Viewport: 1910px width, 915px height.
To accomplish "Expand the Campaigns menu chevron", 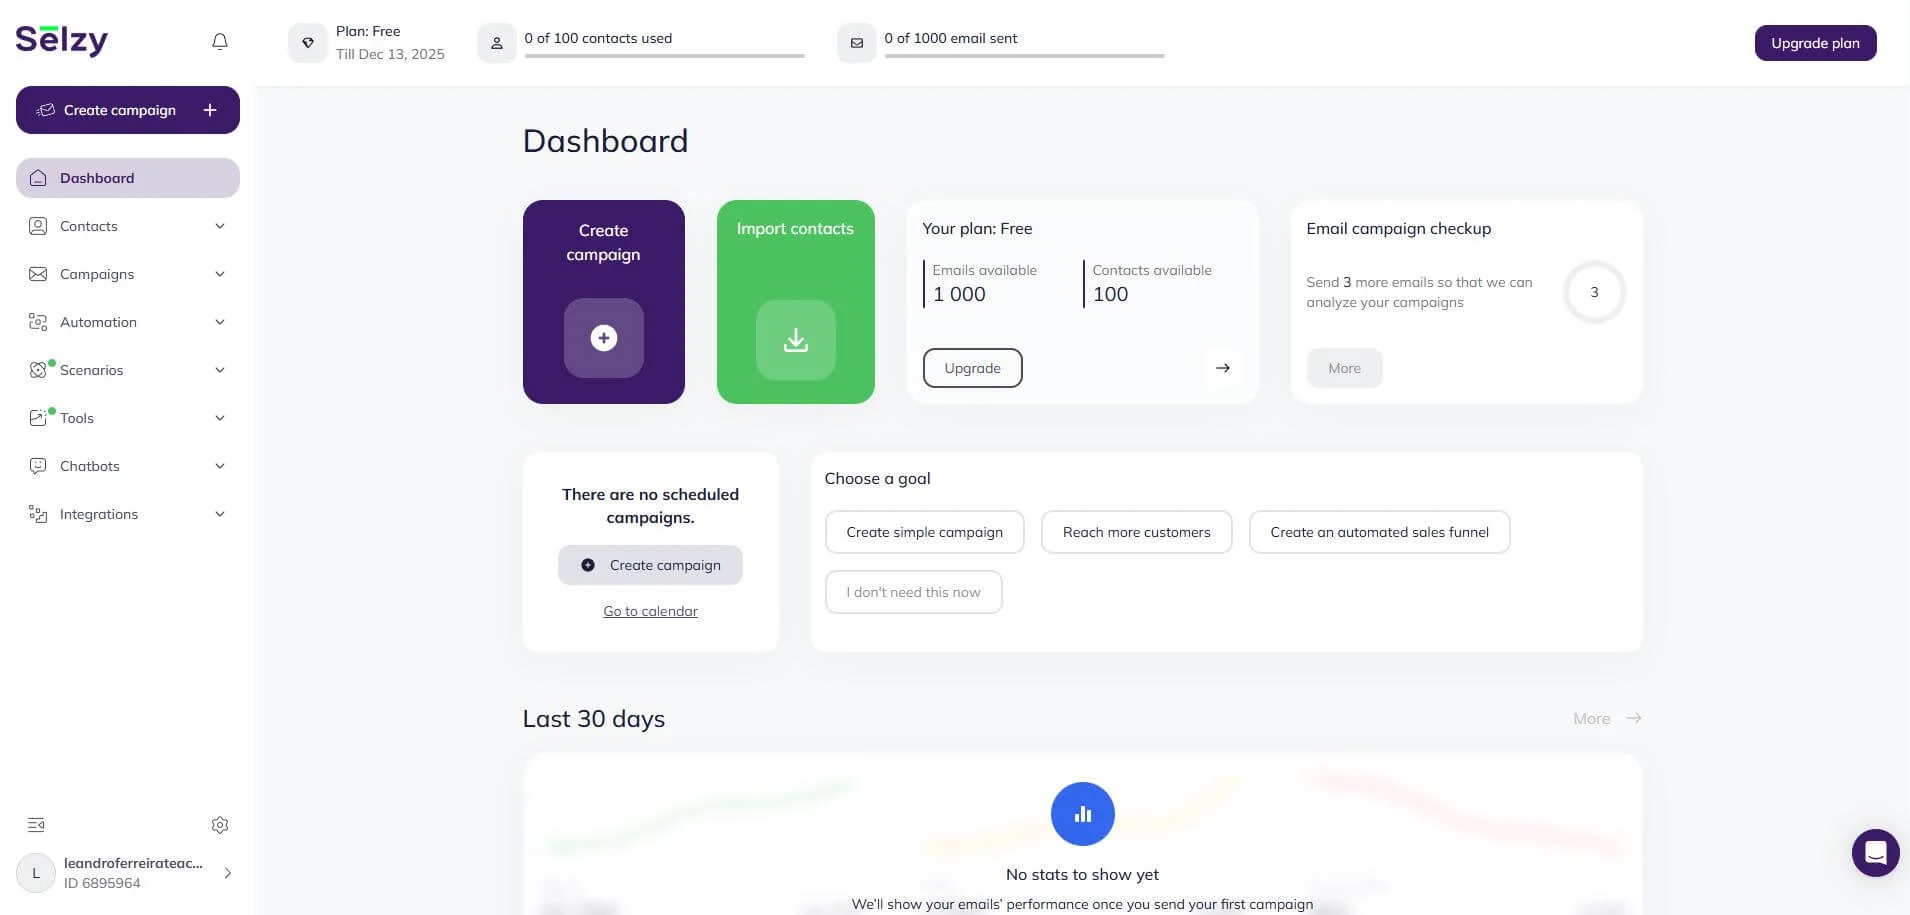I will [220, 274].
